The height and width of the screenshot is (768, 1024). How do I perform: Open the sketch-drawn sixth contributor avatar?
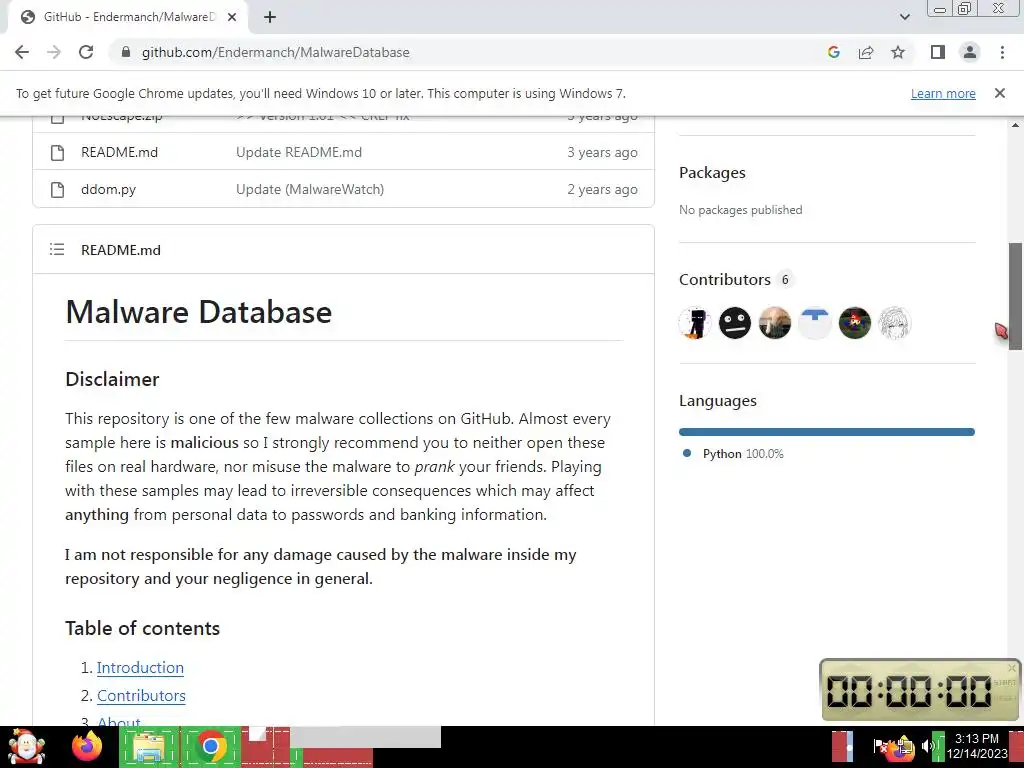[x=894, y=323]
